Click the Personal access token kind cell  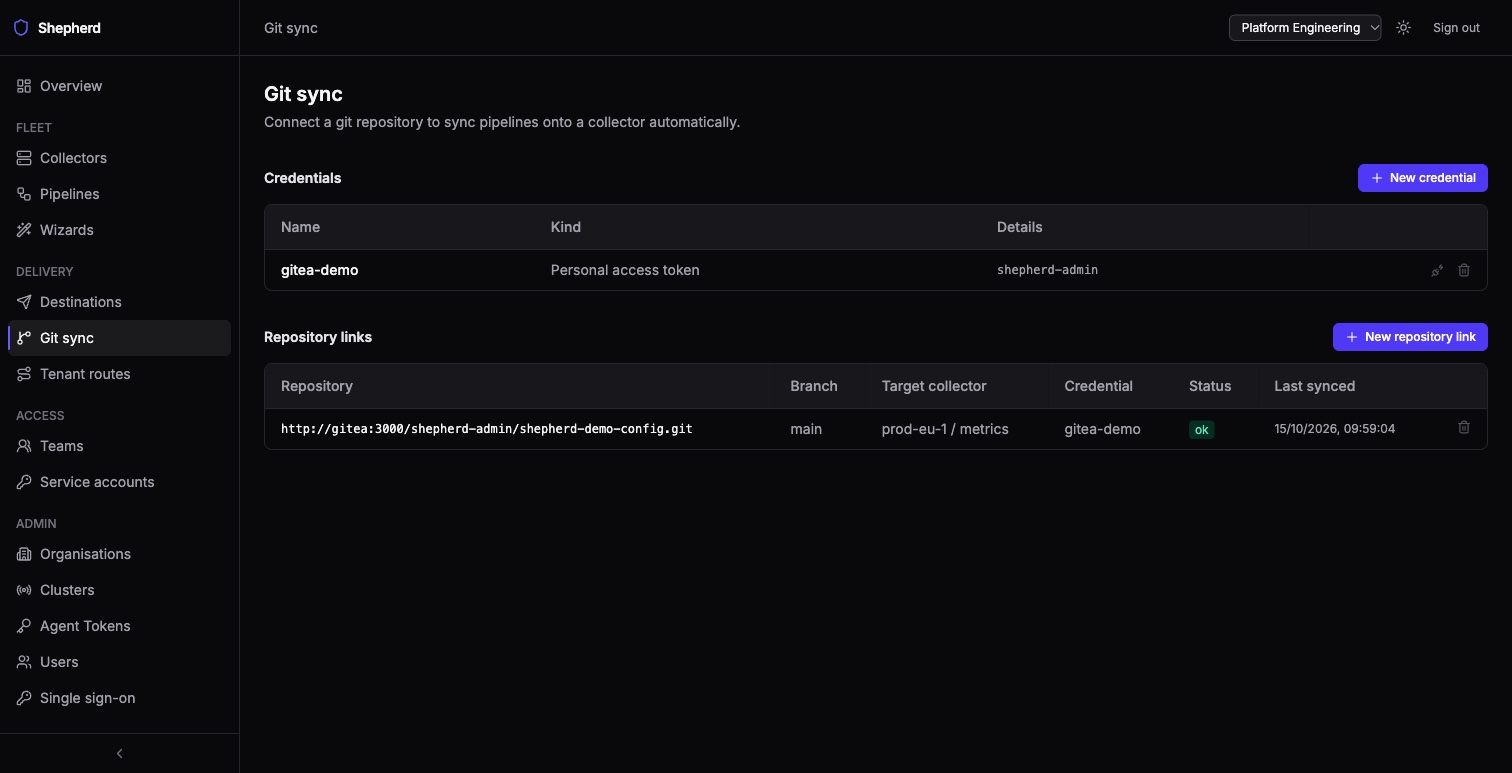(625, 270)
